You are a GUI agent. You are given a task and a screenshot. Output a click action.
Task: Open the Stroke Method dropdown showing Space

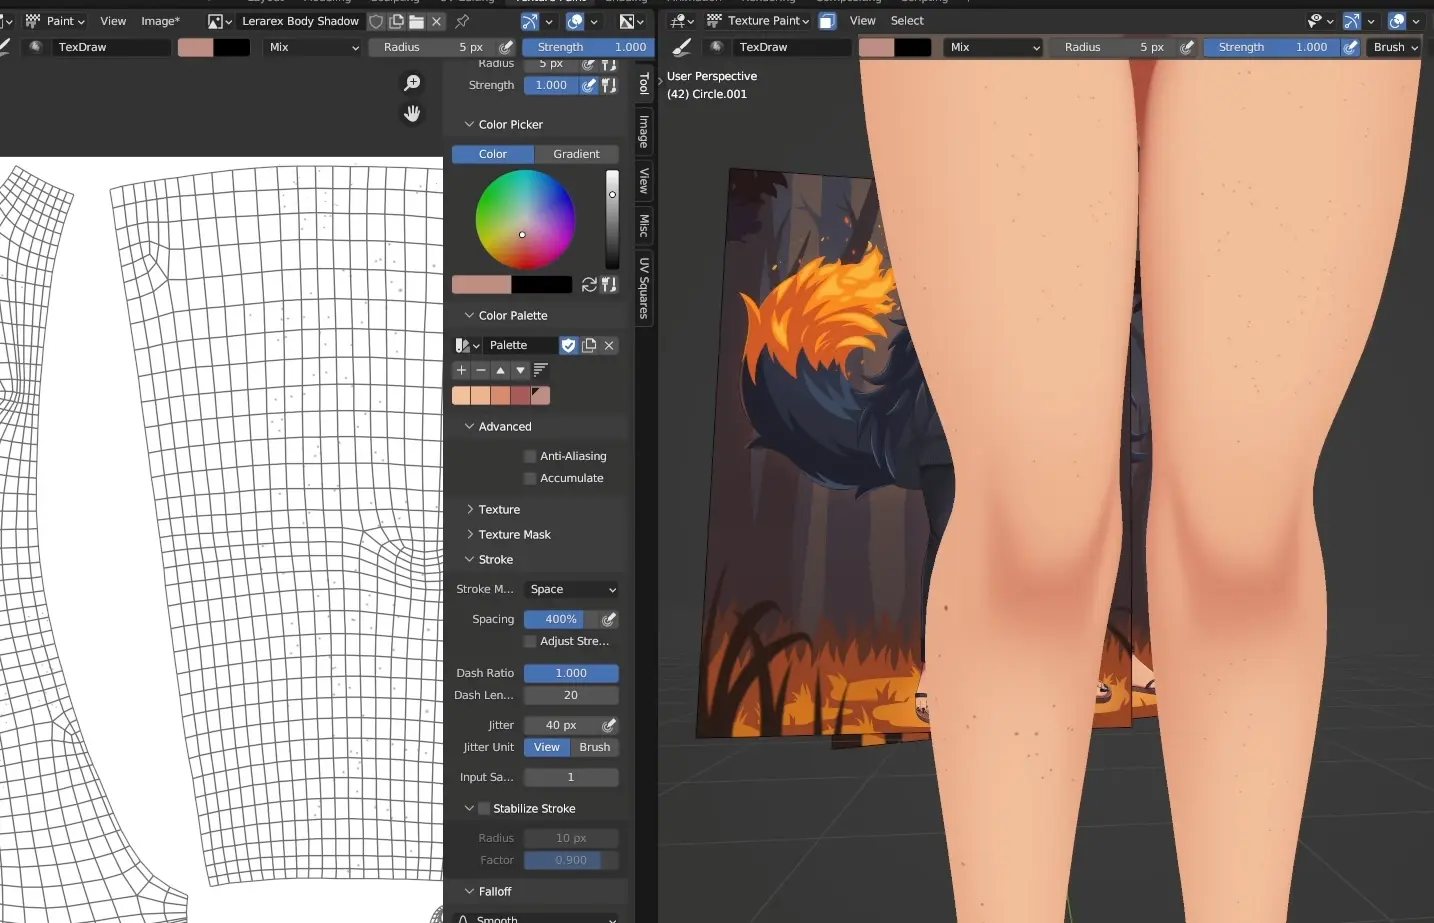click(x=571, y=590)
